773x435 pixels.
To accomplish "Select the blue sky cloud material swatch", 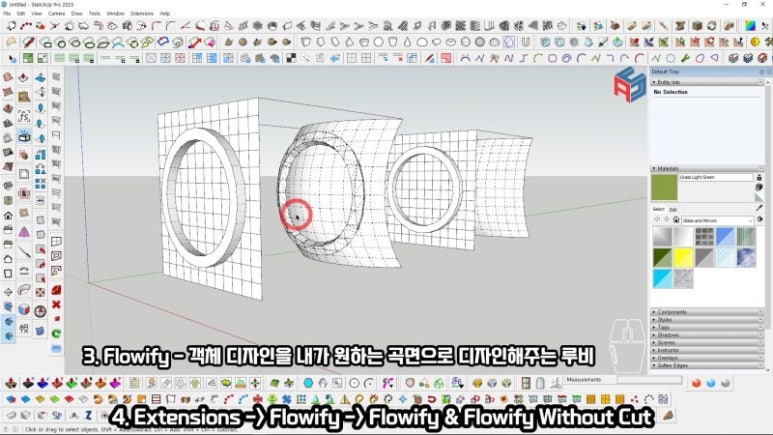I will [747, 257].
